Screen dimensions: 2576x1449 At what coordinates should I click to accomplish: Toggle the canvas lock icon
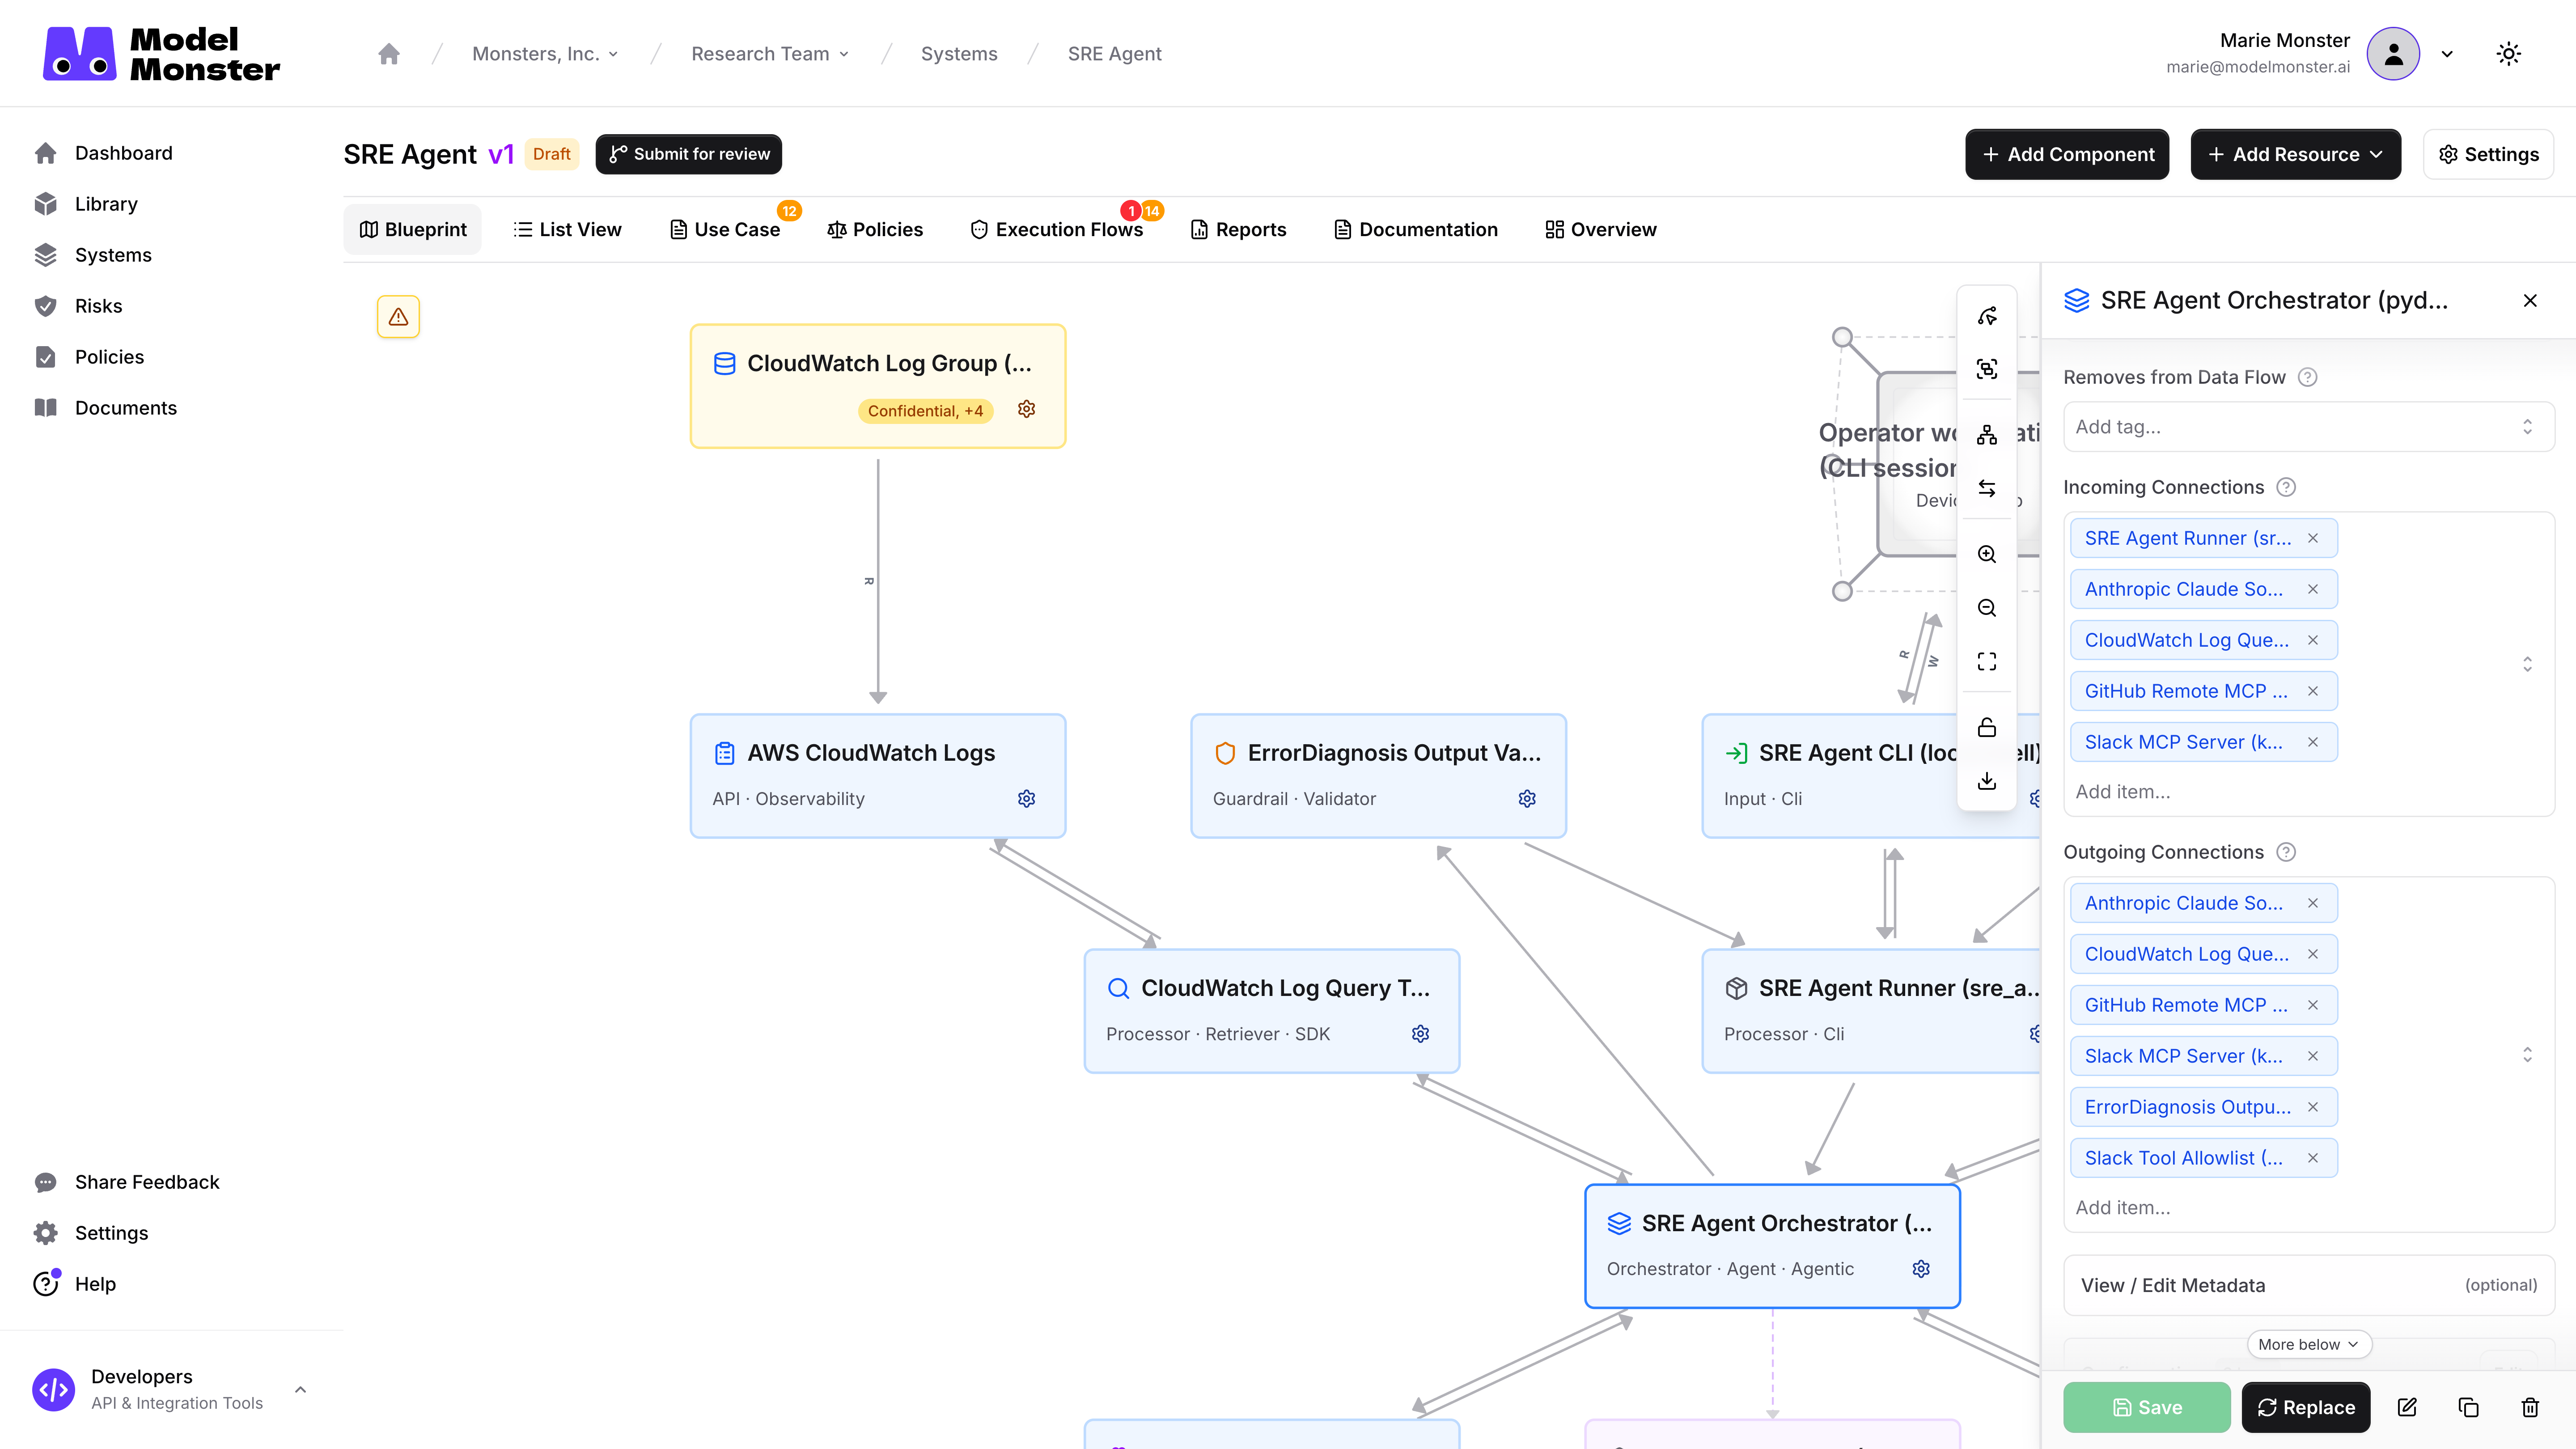pos(1987,727)
